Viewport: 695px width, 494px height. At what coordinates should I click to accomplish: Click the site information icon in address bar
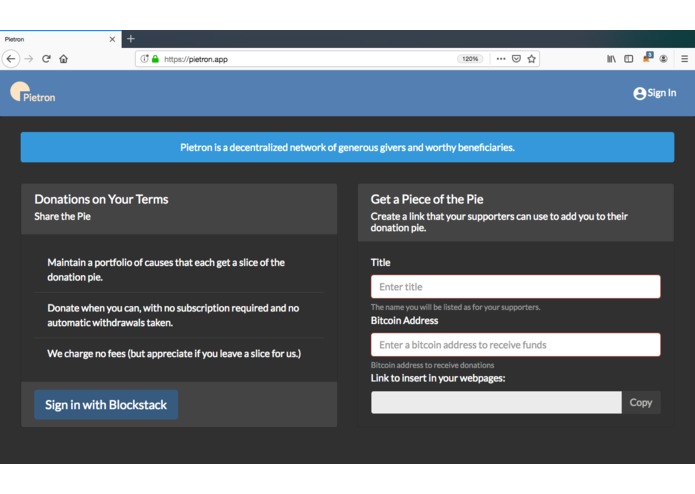tap(144, 59)
